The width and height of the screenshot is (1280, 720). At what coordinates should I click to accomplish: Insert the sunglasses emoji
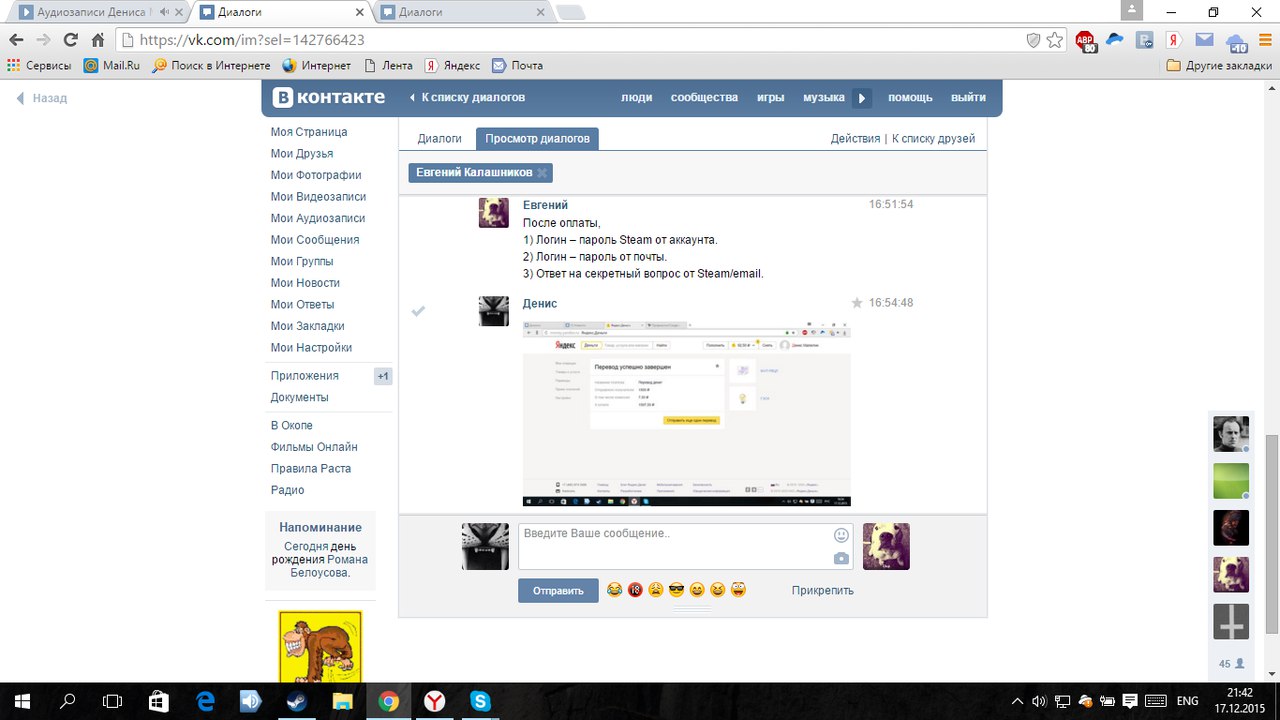(676, 590)
